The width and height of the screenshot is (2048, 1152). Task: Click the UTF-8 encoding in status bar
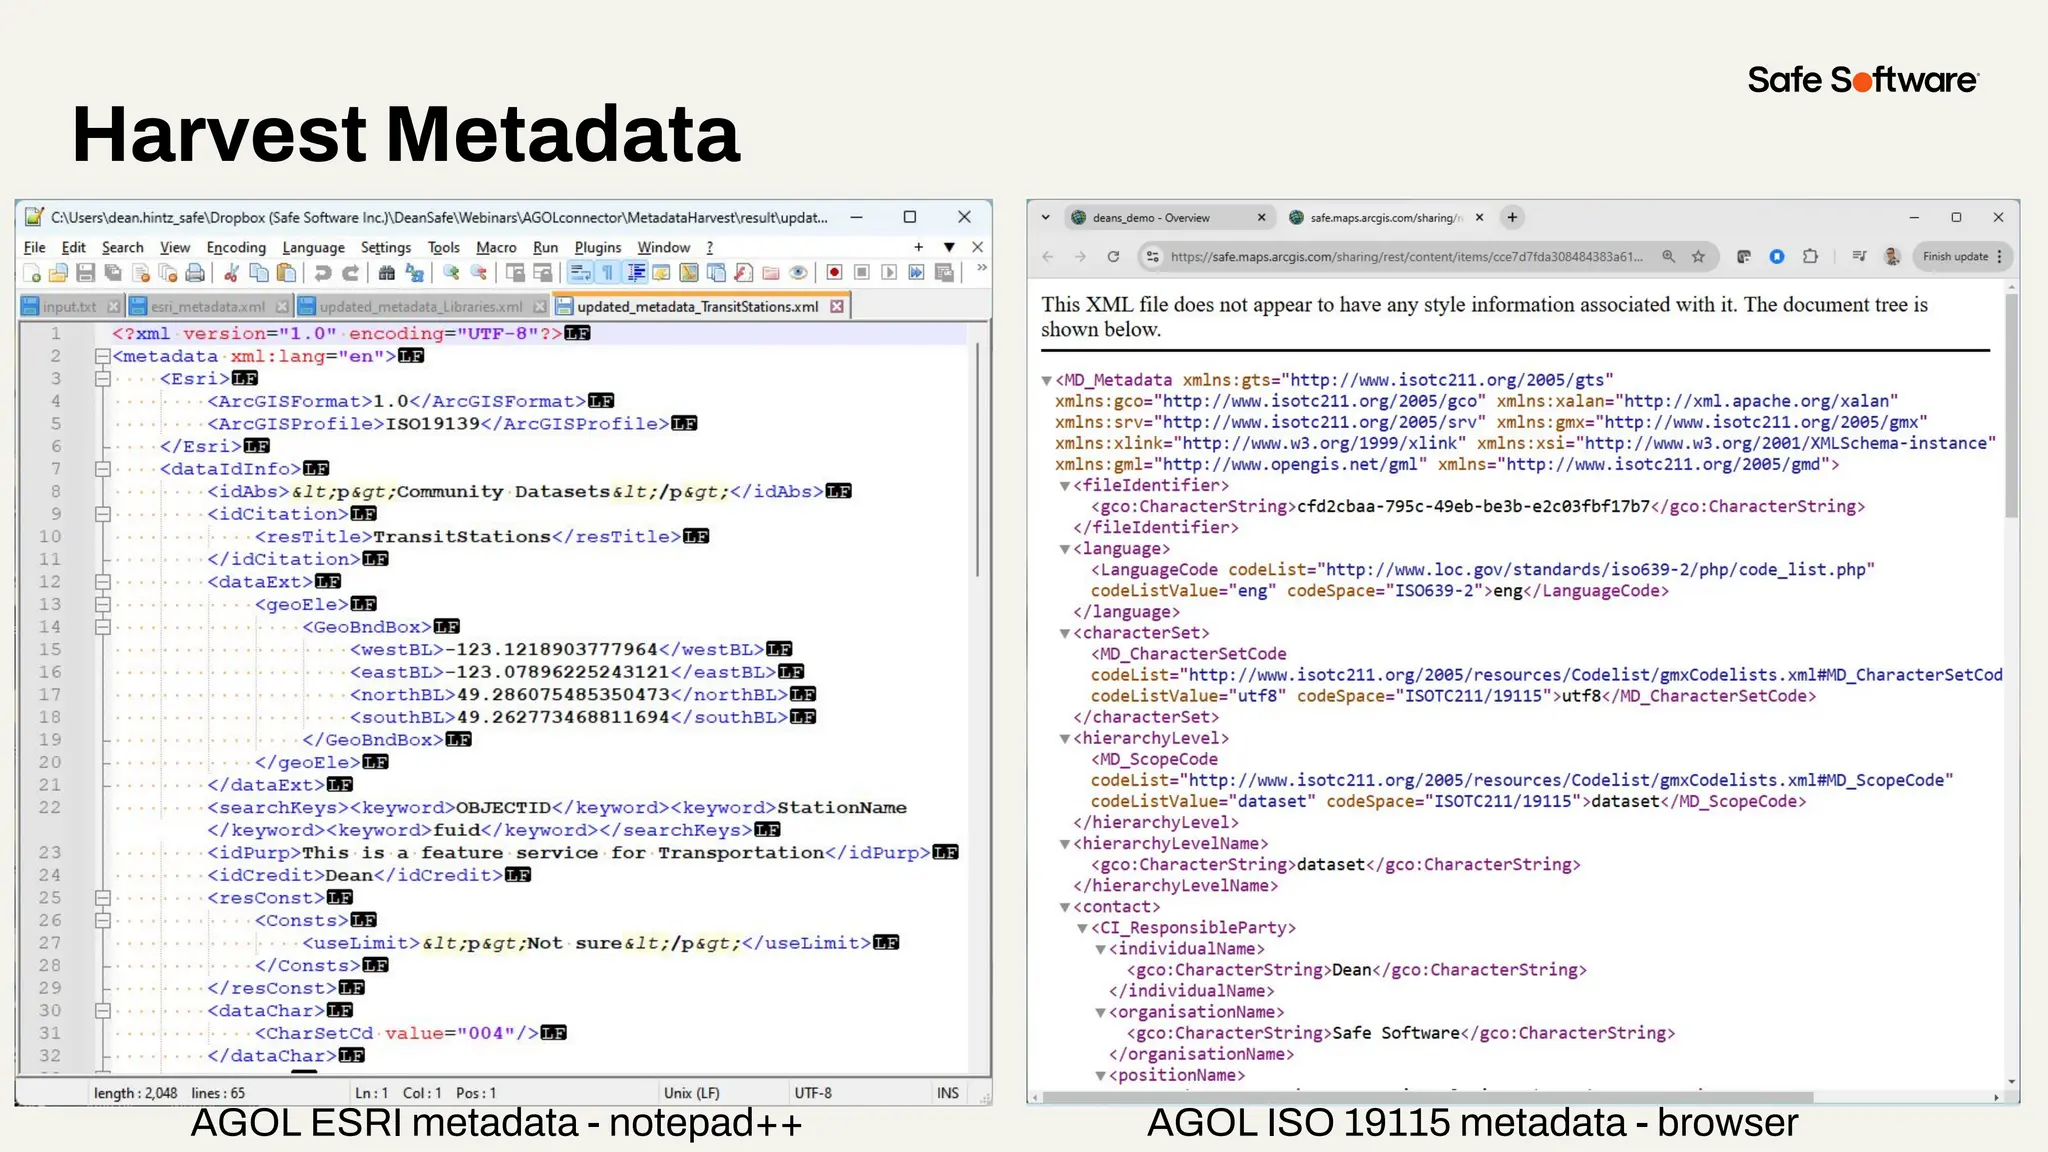coord(813,1093)
